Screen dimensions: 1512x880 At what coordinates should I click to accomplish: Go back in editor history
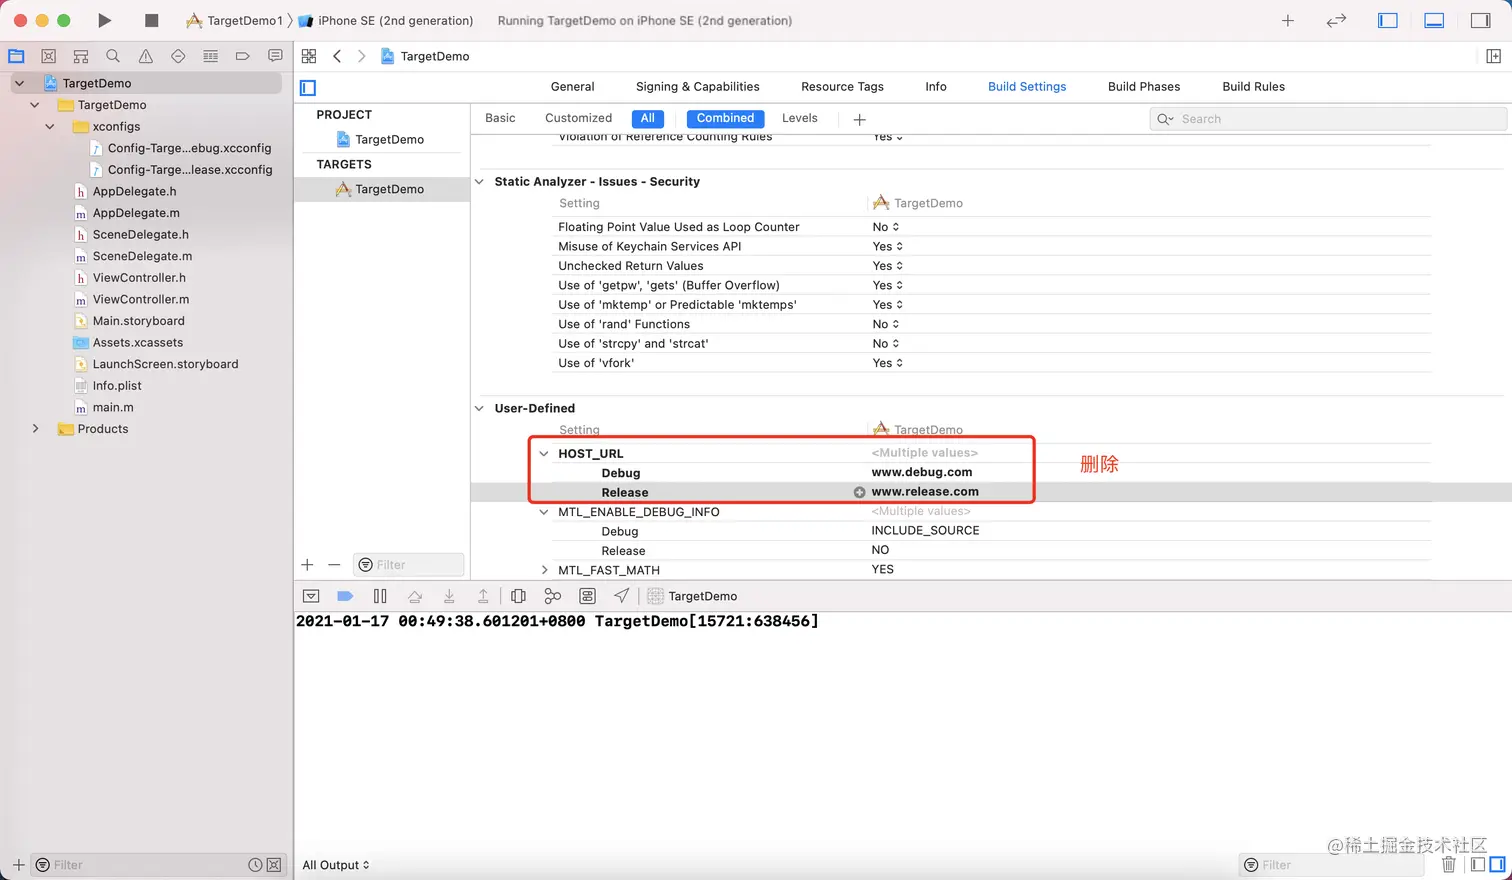pyautogui.click(x=337, y=56)
